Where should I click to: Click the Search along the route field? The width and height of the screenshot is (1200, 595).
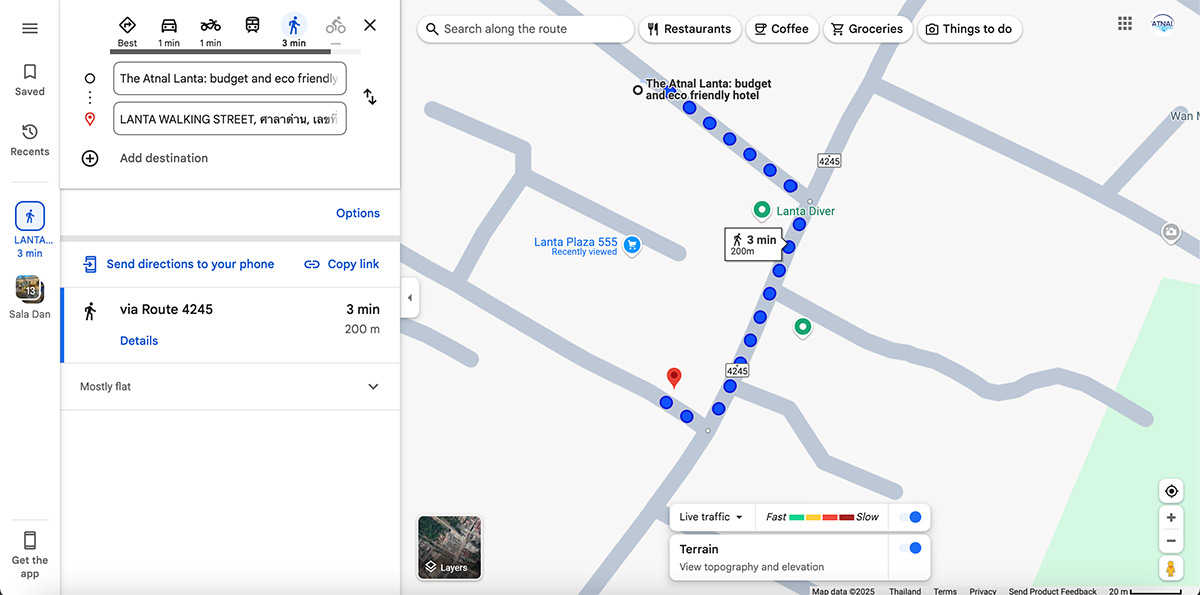coord(530,29)
